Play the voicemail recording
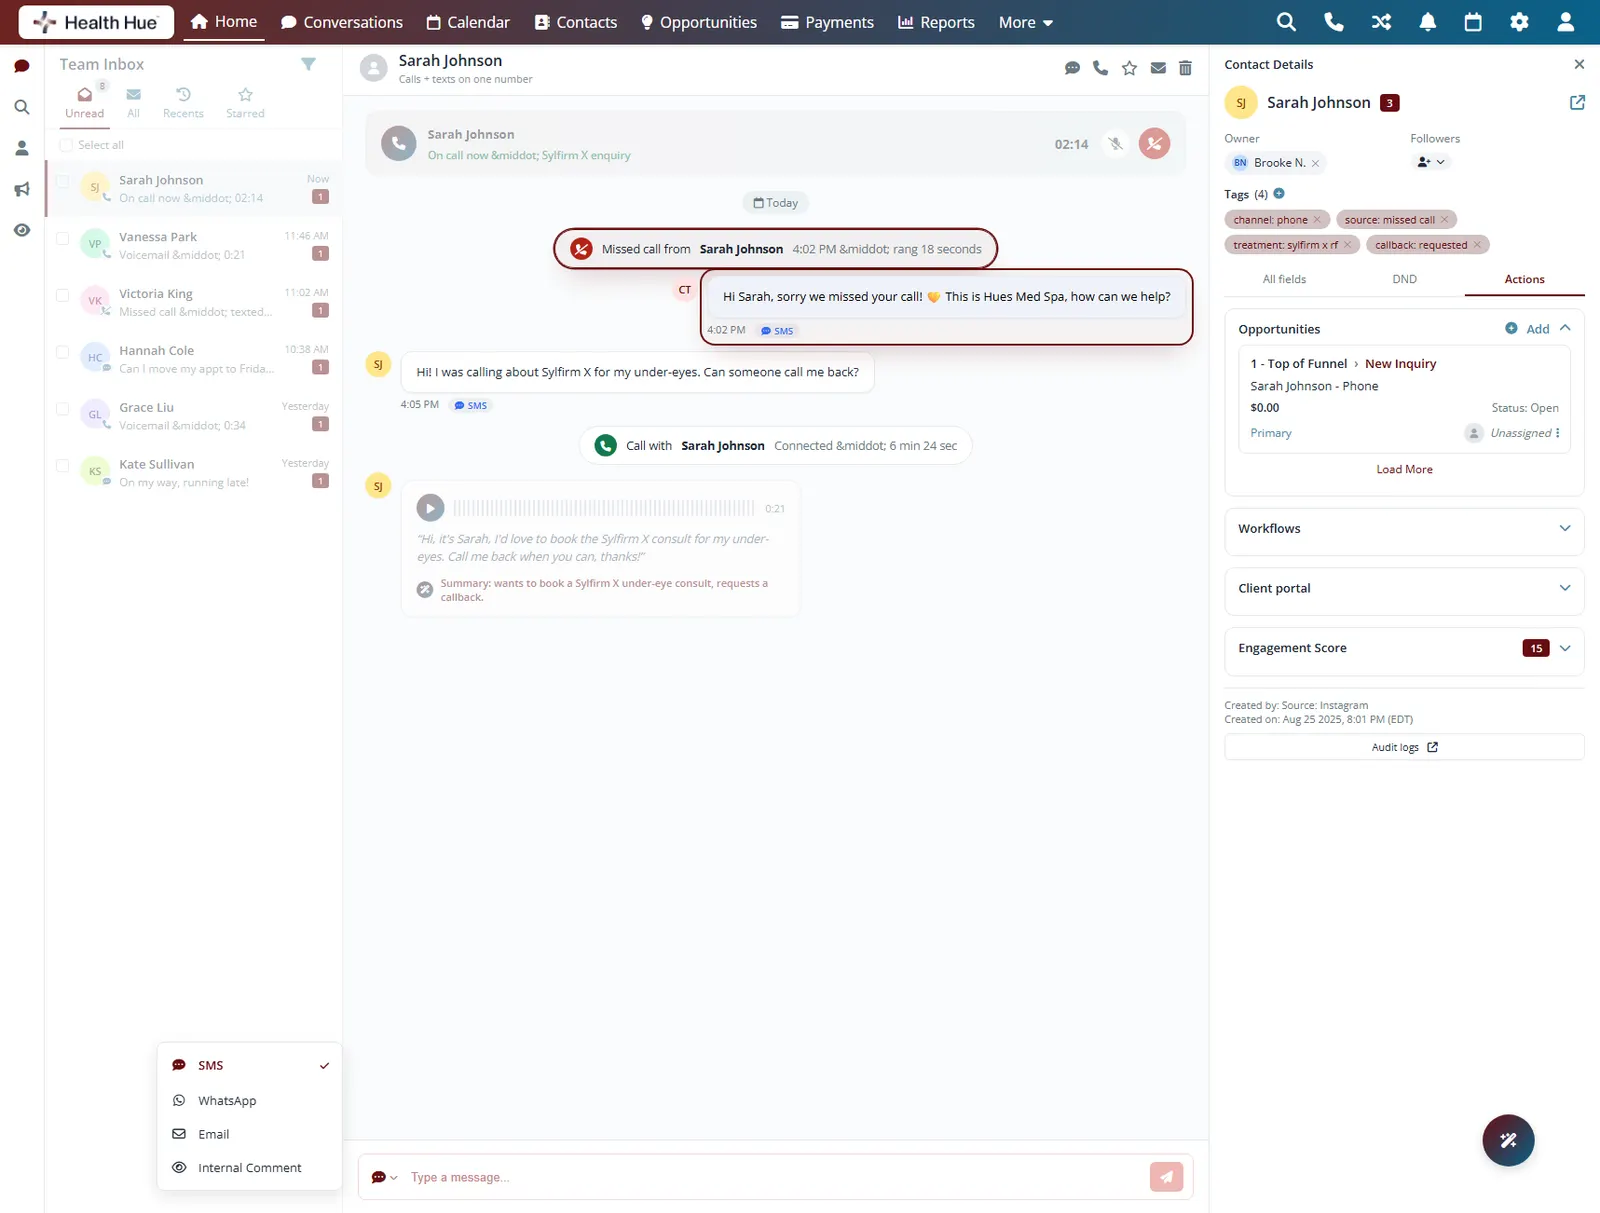Viewport: 1600px width, 1213px height. [430, 508]
